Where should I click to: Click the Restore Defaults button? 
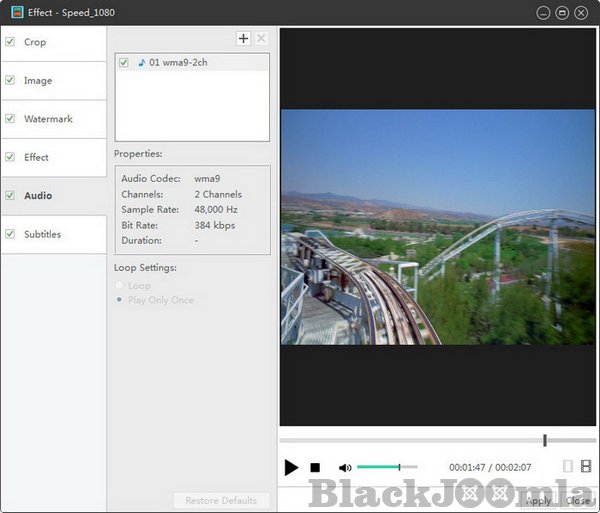click(220, 500)
